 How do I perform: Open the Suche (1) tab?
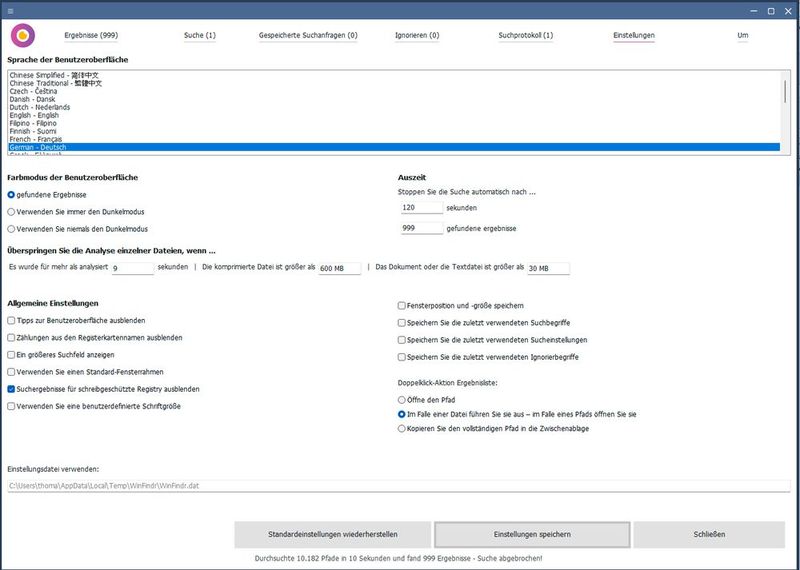point(200,36)
